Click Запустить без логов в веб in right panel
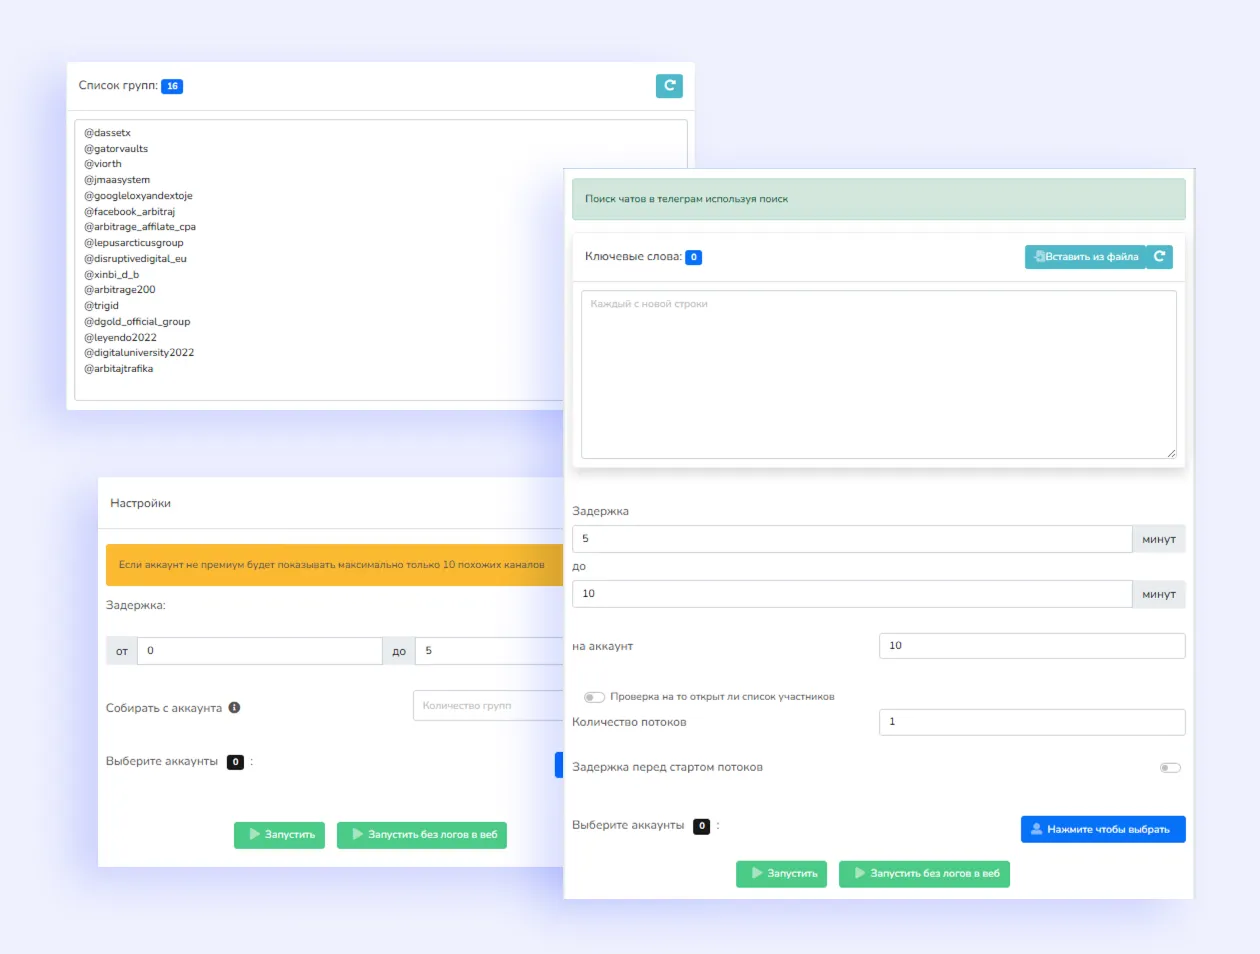This screenshot has width=1260, height=954. 924,874
